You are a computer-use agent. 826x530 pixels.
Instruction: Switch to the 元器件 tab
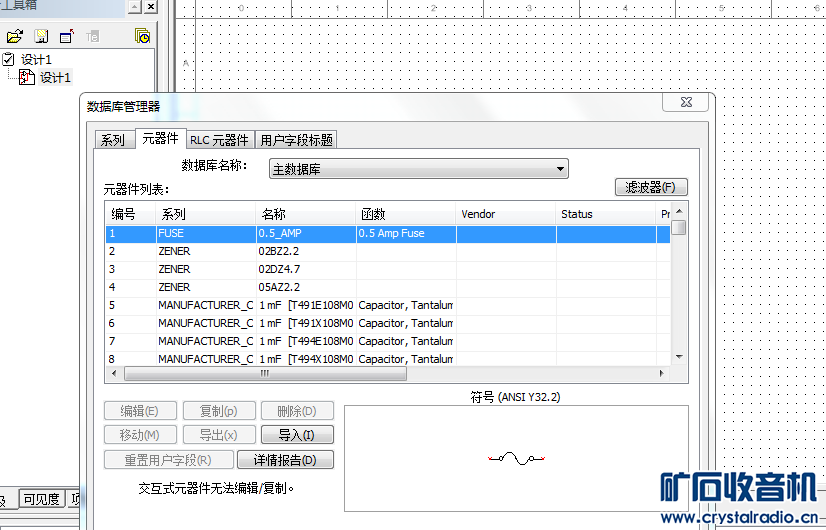tap(160, 138)
